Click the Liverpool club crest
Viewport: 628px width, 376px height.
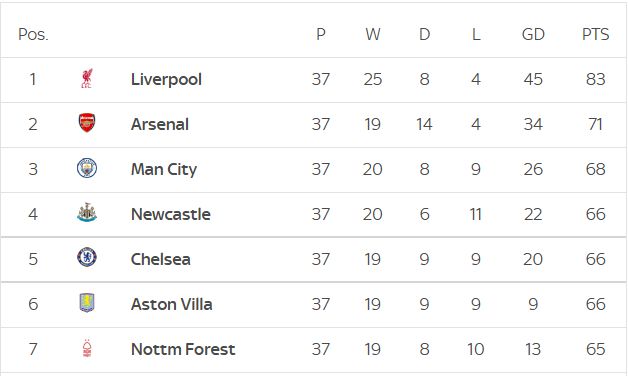pyautogui.click(x=87, y=78)
